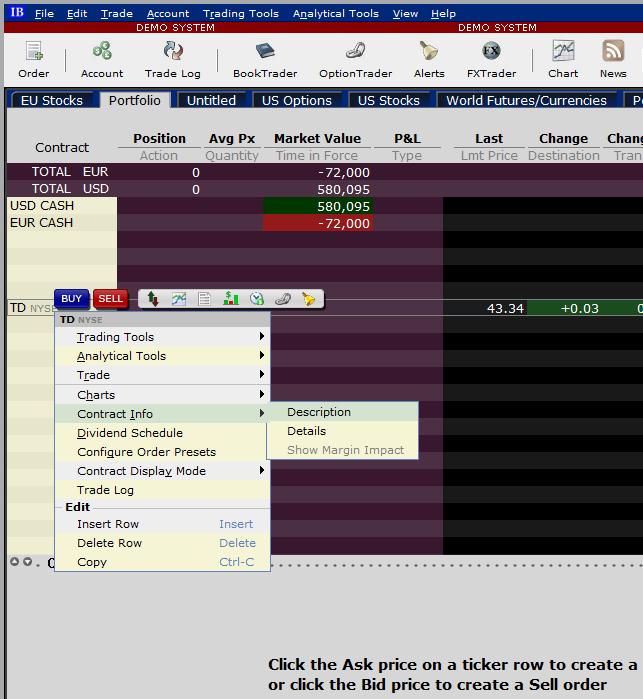Click the green/red arrows icon in TD mini toolbar

point(153,299)
